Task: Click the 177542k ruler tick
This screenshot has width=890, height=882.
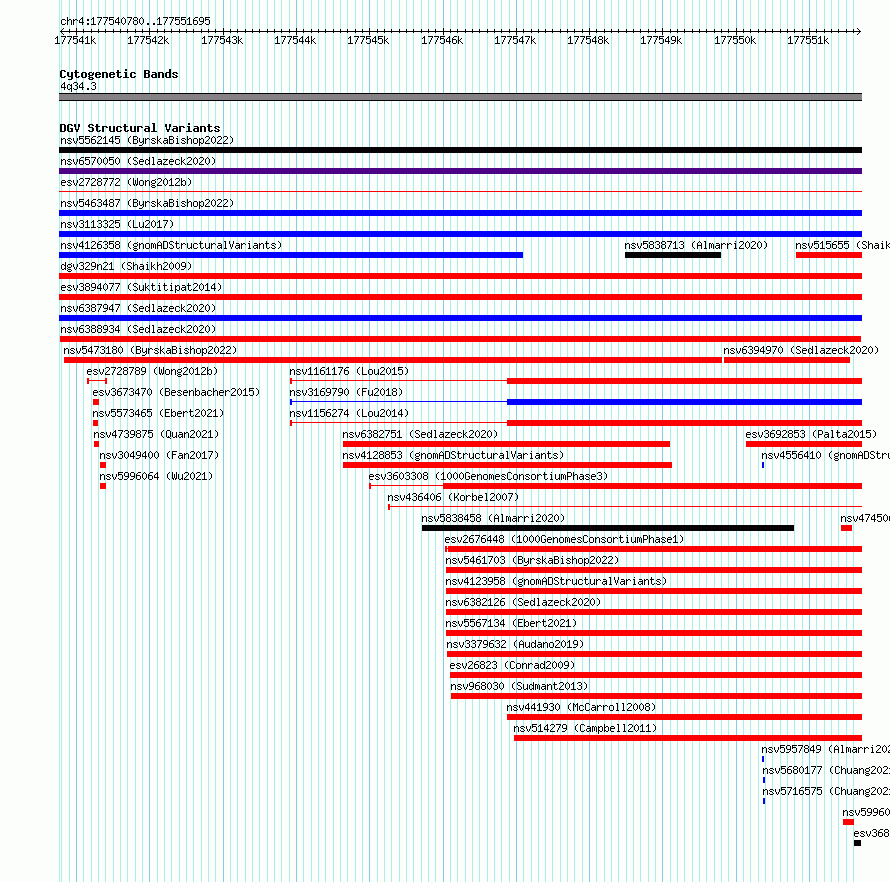Action: pos(148,40)
